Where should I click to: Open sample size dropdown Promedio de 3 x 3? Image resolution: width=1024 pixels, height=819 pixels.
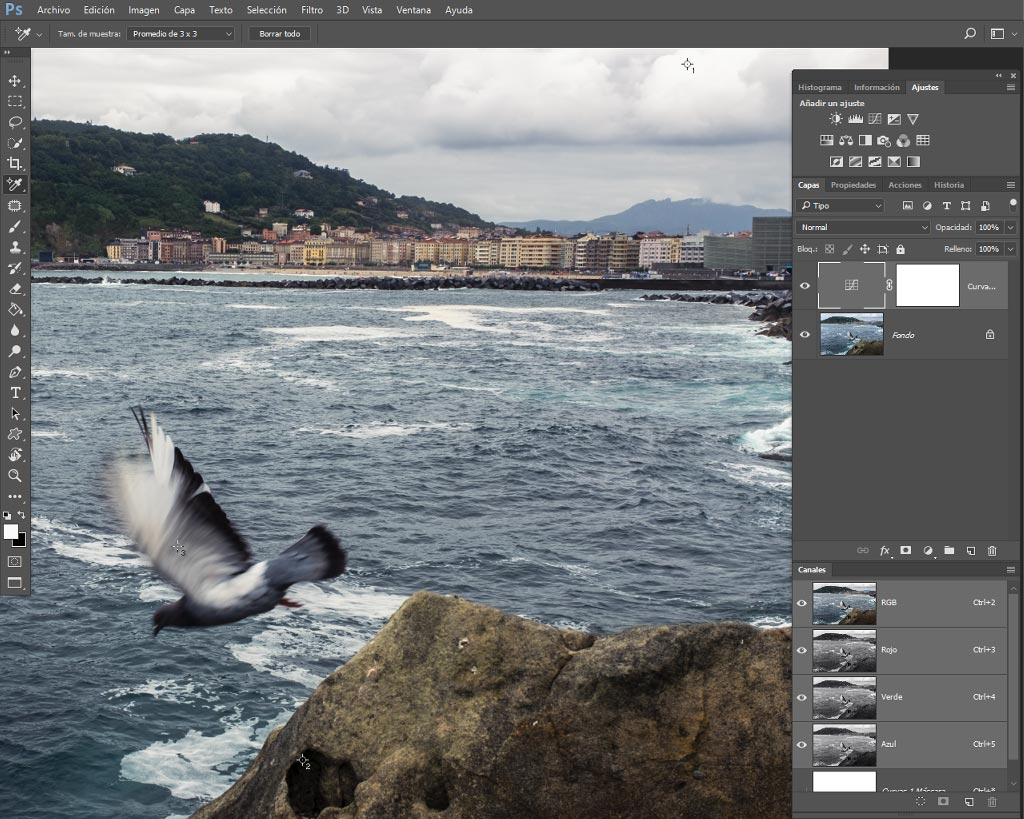[x=180, y=34]
